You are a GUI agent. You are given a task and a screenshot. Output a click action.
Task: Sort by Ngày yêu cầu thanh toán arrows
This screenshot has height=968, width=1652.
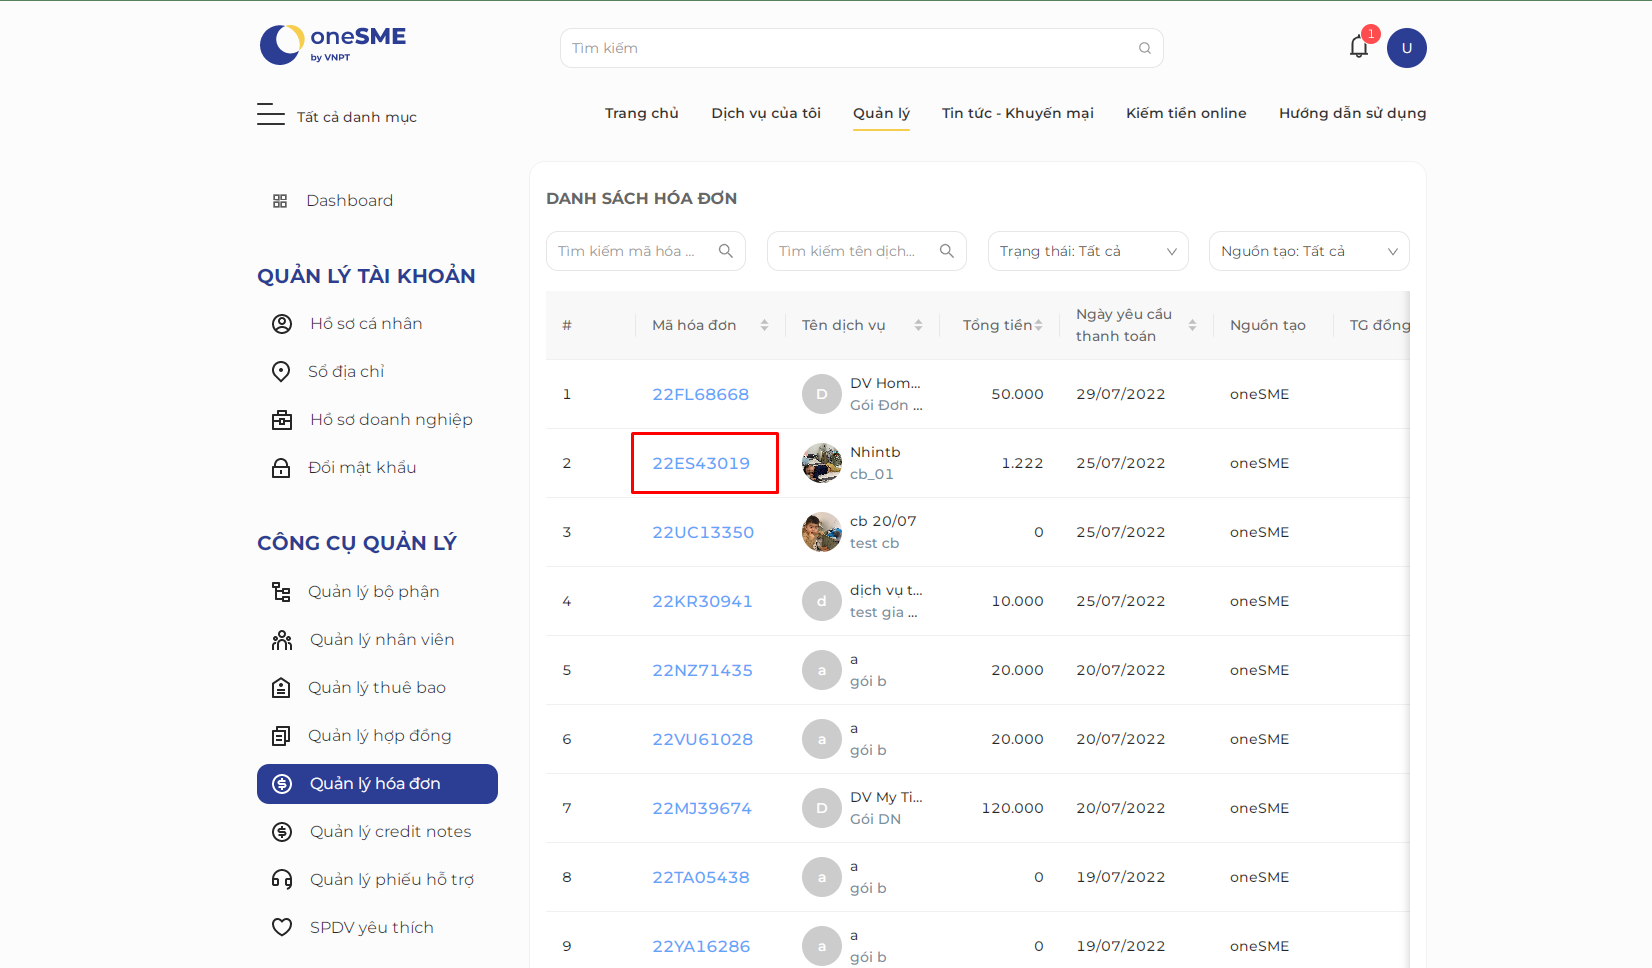click(1192, 325)
